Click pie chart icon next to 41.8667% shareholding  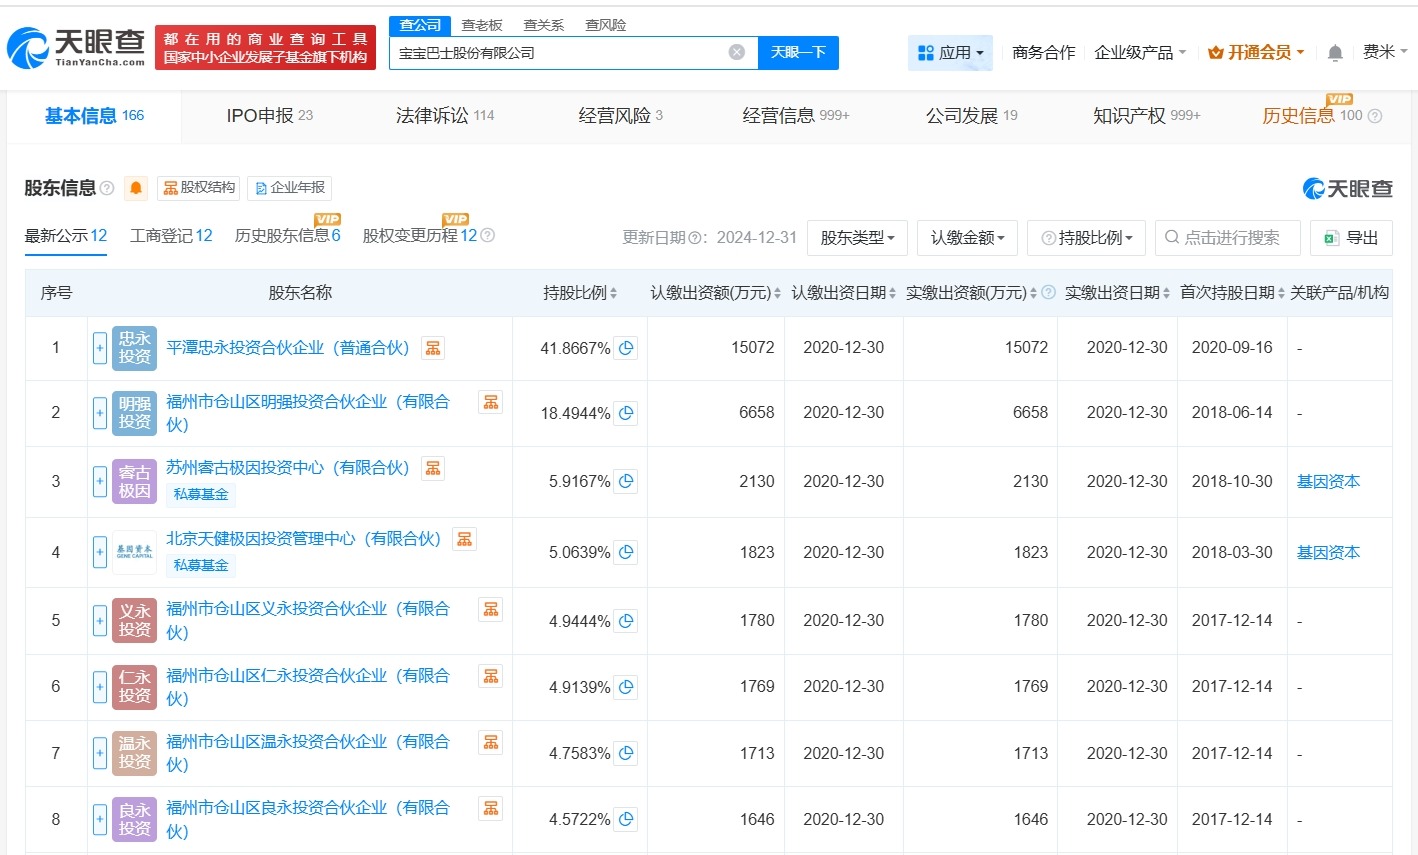[626, 347]
